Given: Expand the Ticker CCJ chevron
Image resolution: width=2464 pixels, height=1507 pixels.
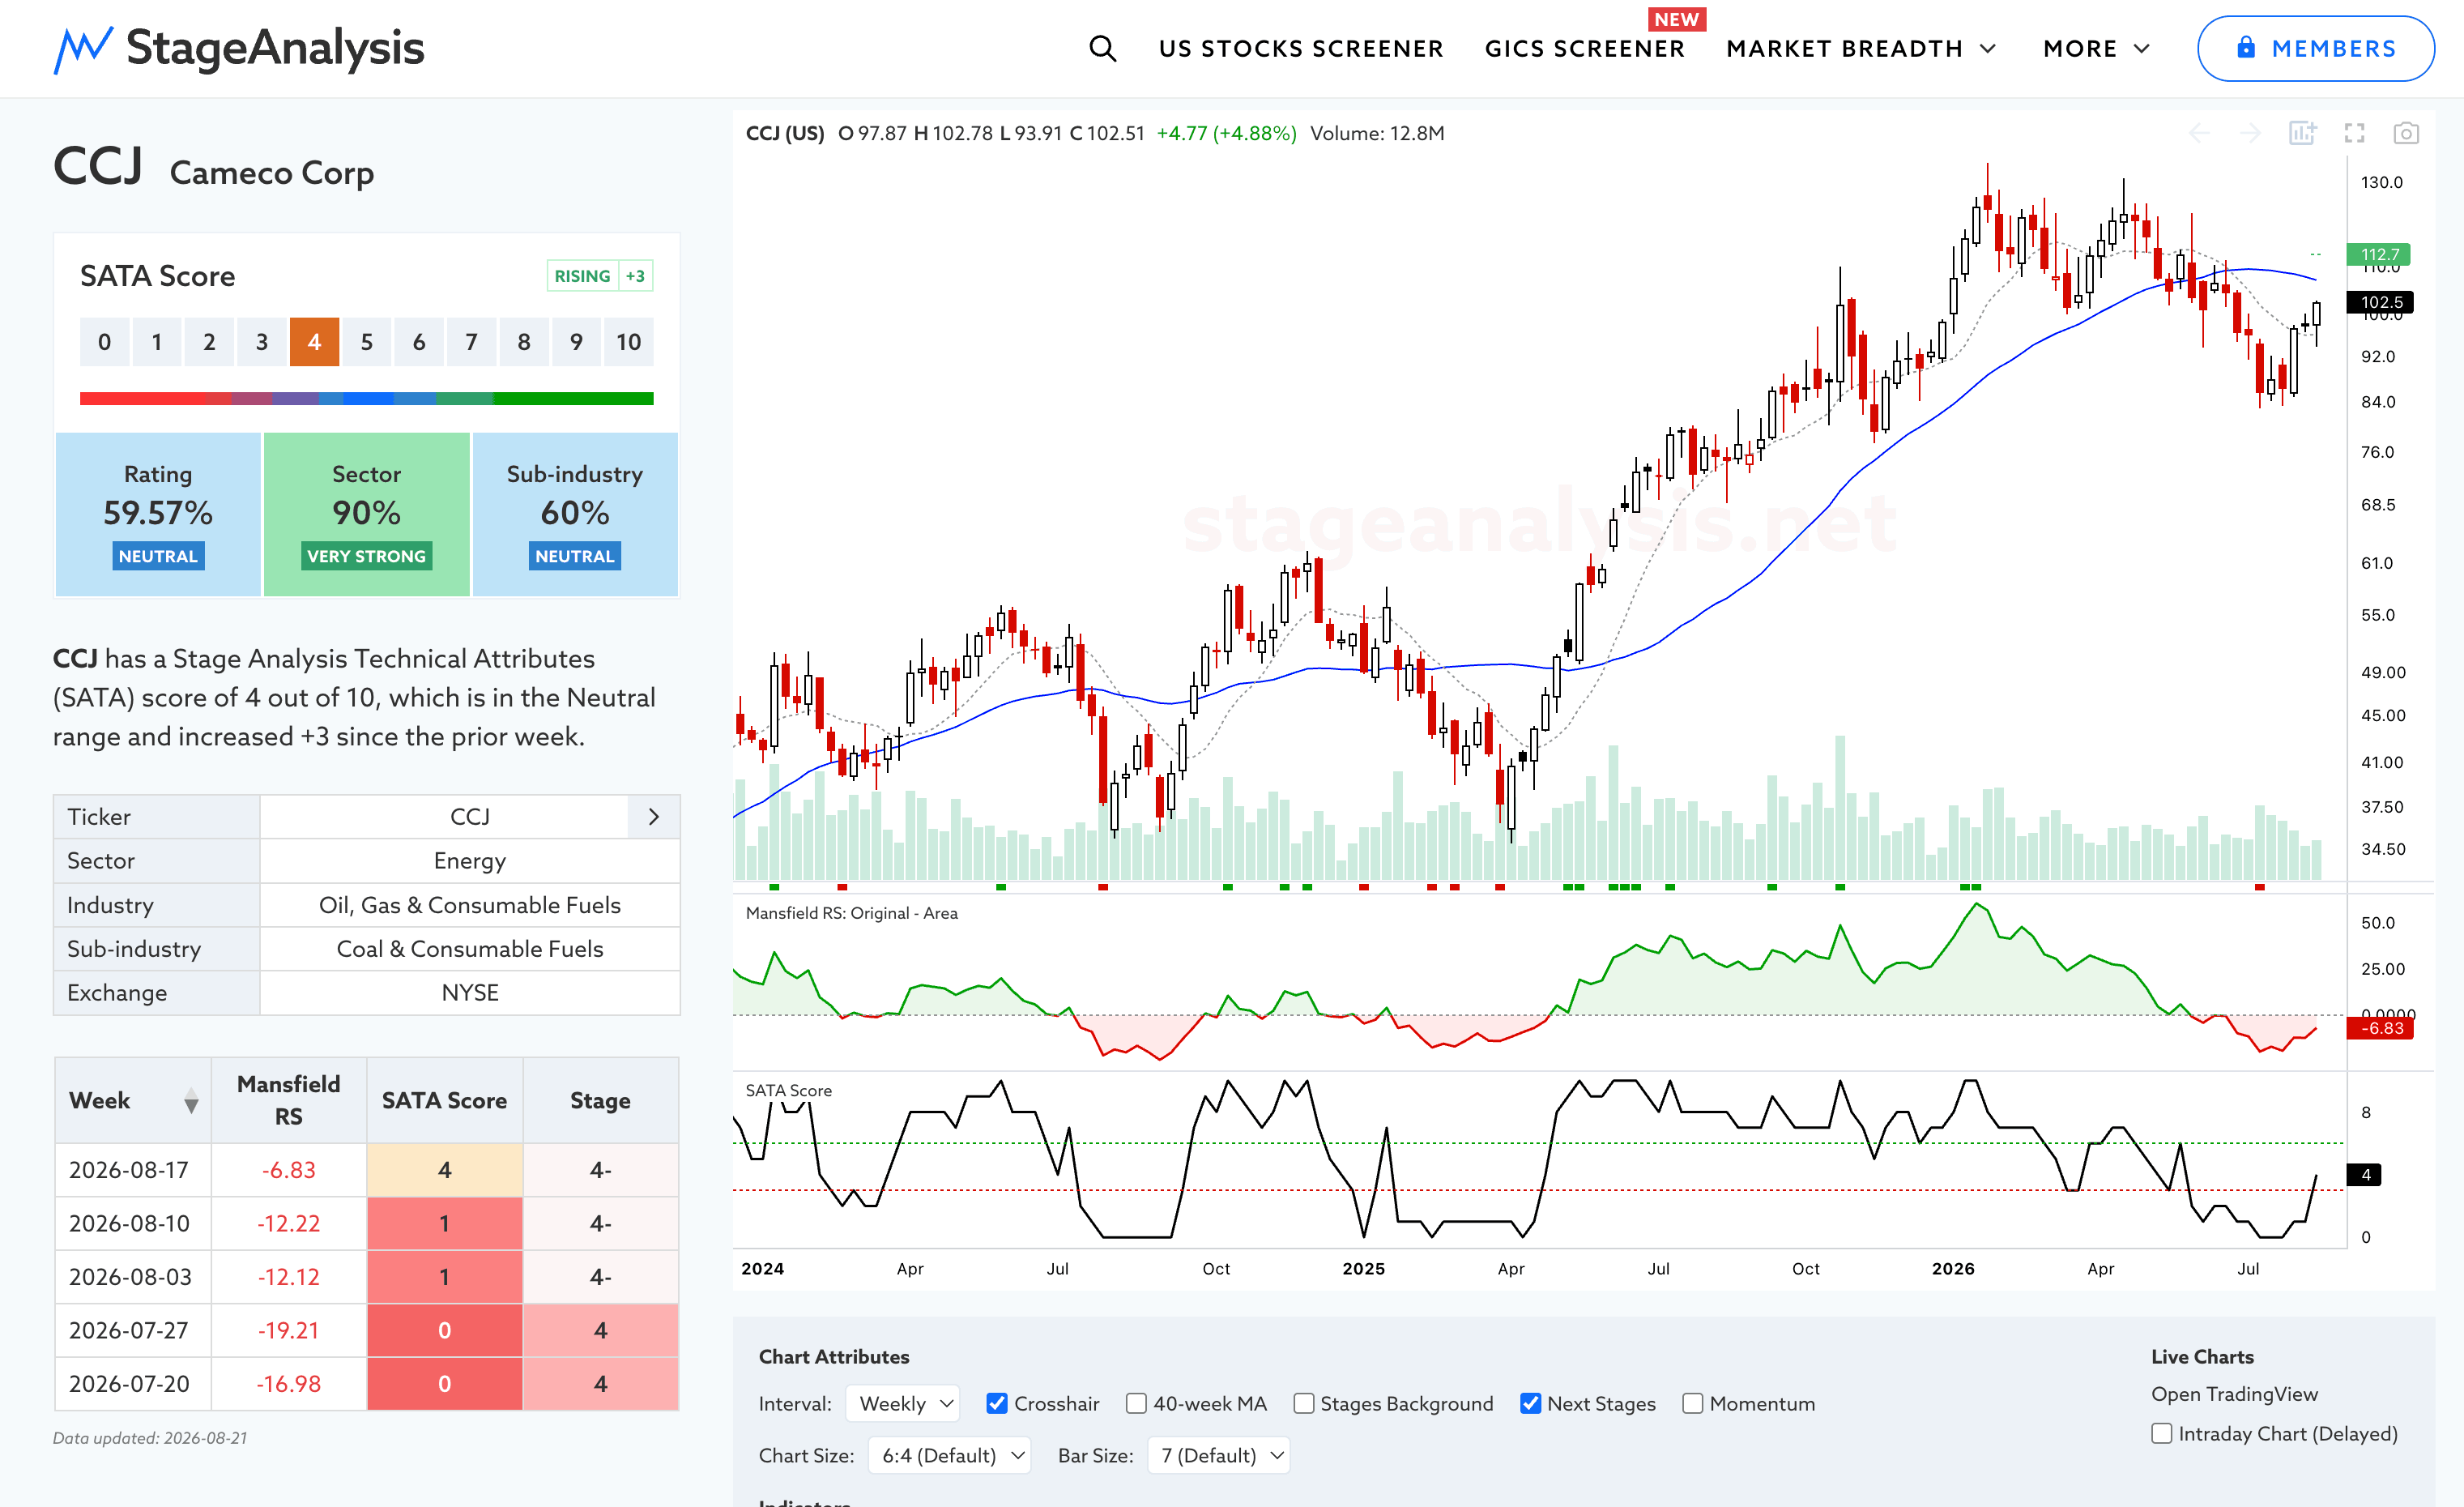Looking at the screenshot, I should [654, 817].
